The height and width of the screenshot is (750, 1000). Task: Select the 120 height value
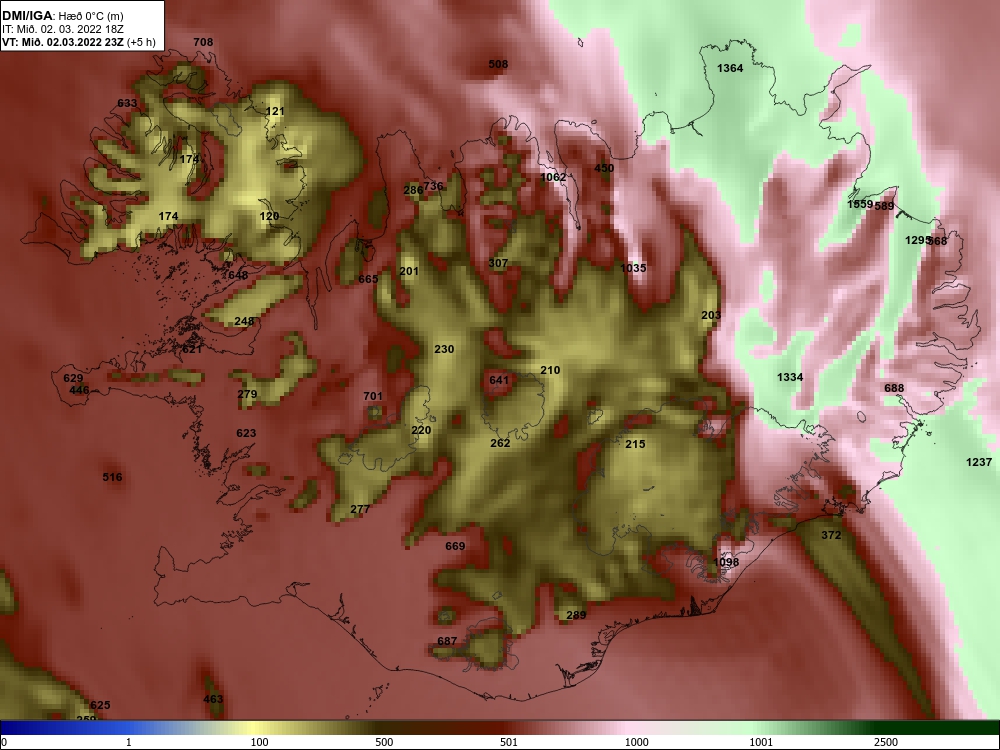(269, 216)
